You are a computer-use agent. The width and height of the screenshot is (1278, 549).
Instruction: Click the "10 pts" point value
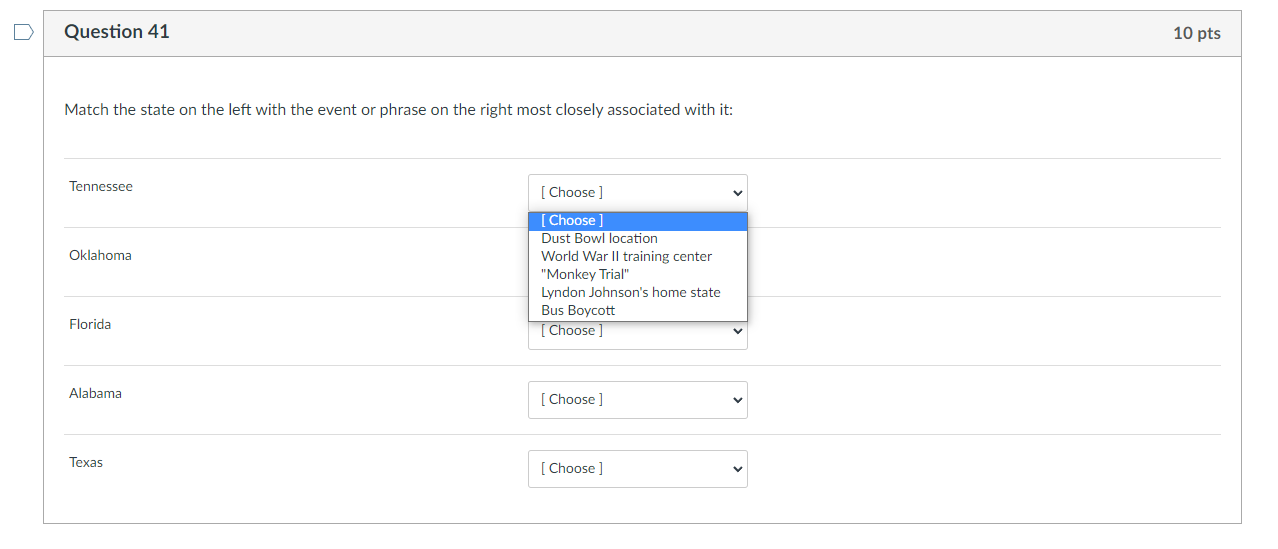pyautogui.click(x=1196, y=33)
